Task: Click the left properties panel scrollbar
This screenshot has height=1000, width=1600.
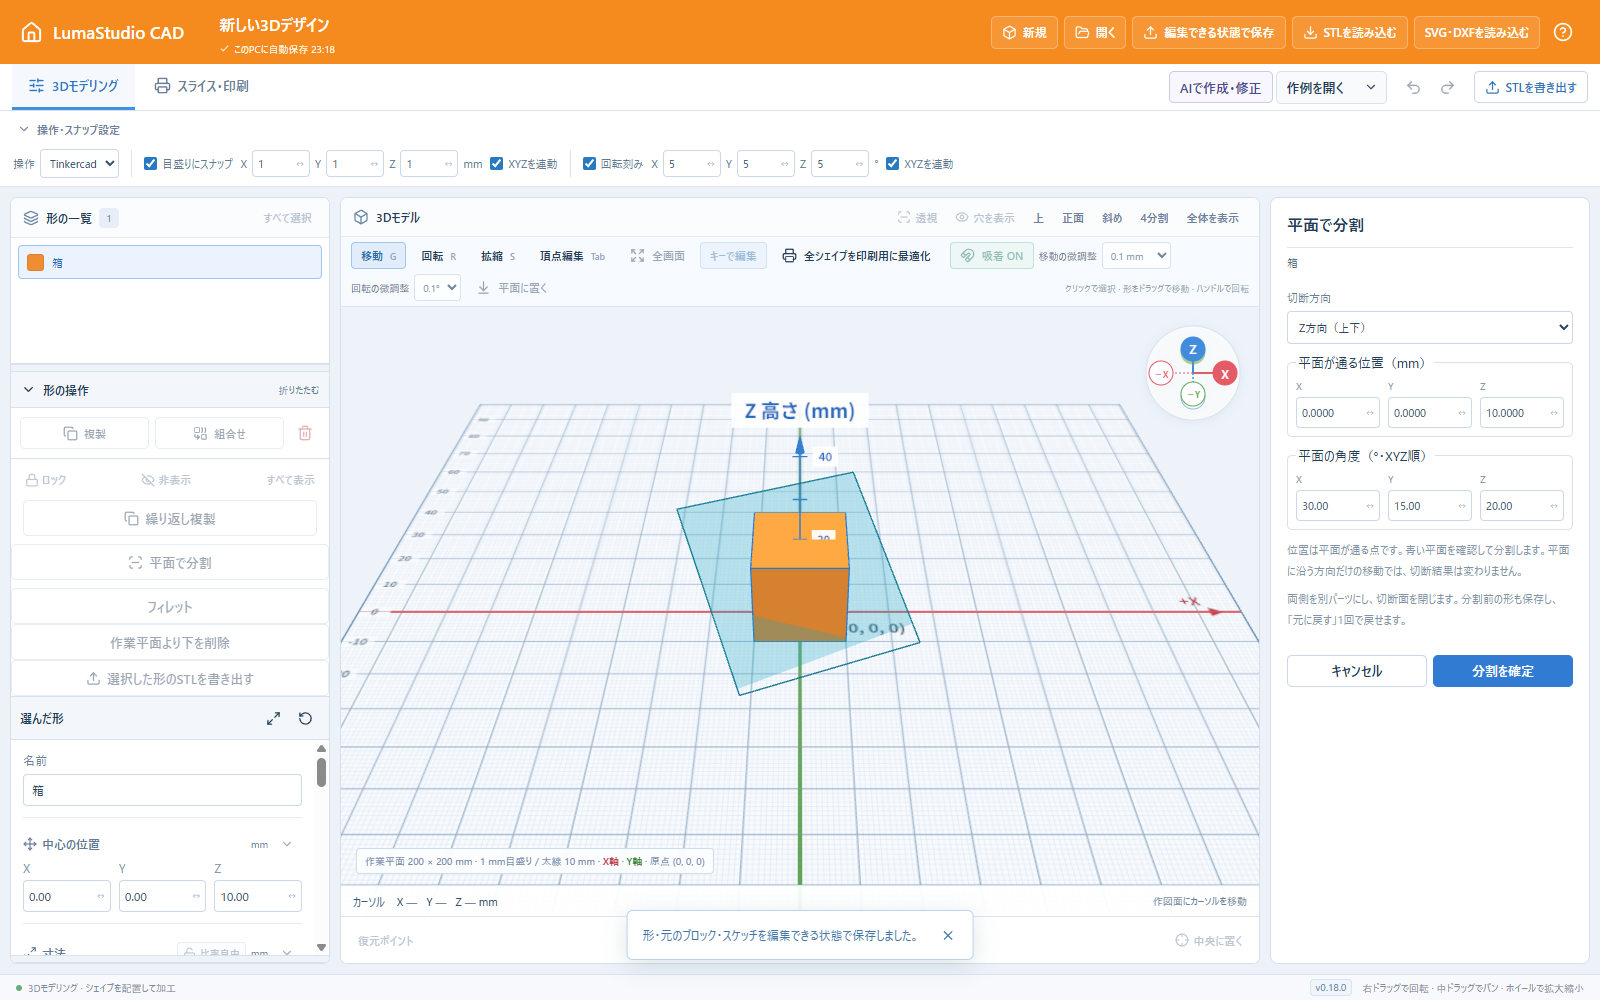Action: click(321, 773)
